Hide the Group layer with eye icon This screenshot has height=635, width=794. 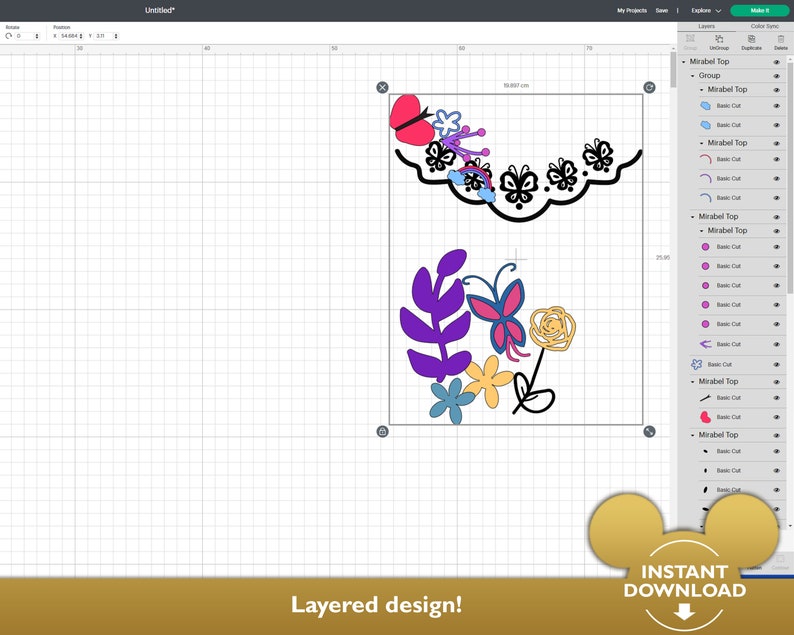[776, 76]
